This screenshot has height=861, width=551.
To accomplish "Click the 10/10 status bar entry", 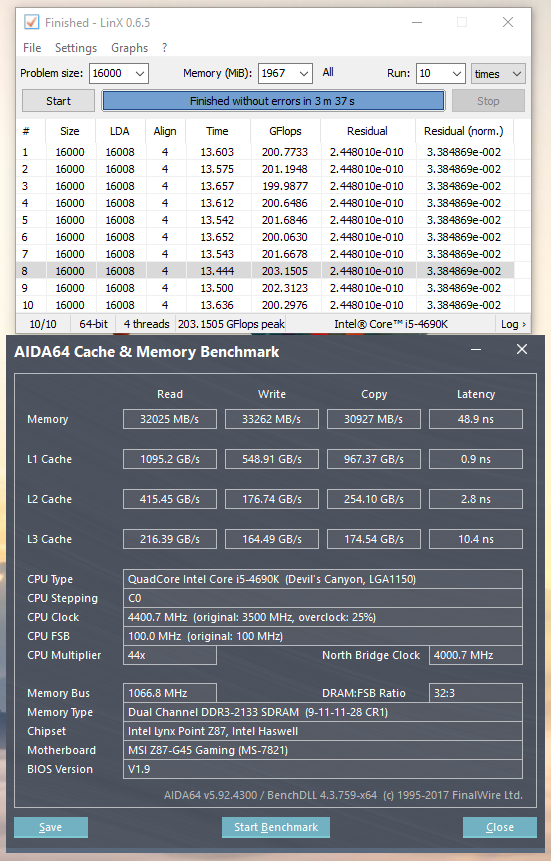I will (x=43, y=324).
